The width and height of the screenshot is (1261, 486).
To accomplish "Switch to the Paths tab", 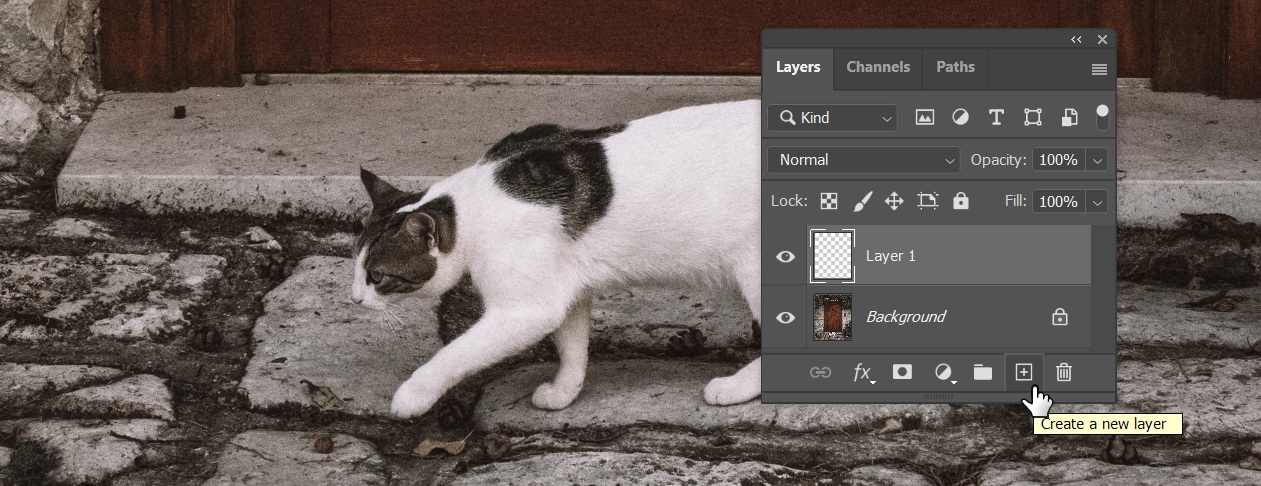I will 955,67.
